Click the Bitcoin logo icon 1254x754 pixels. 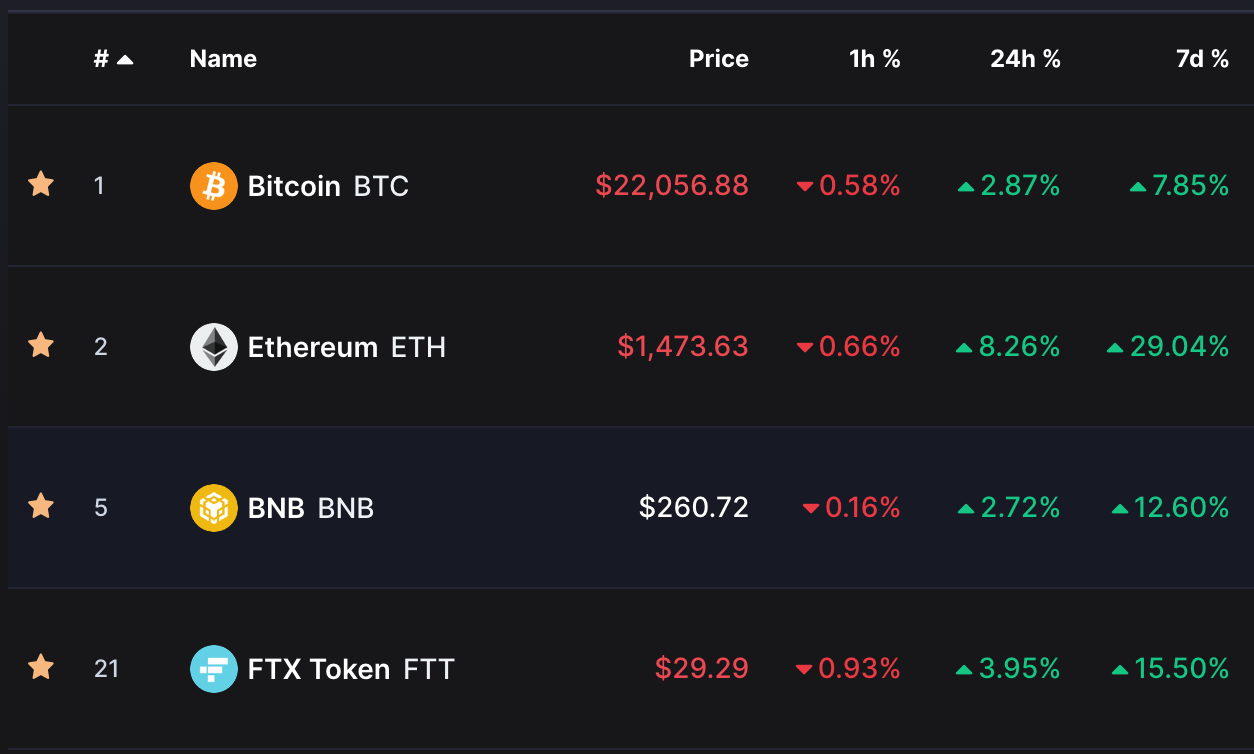[x=214, y=186]
